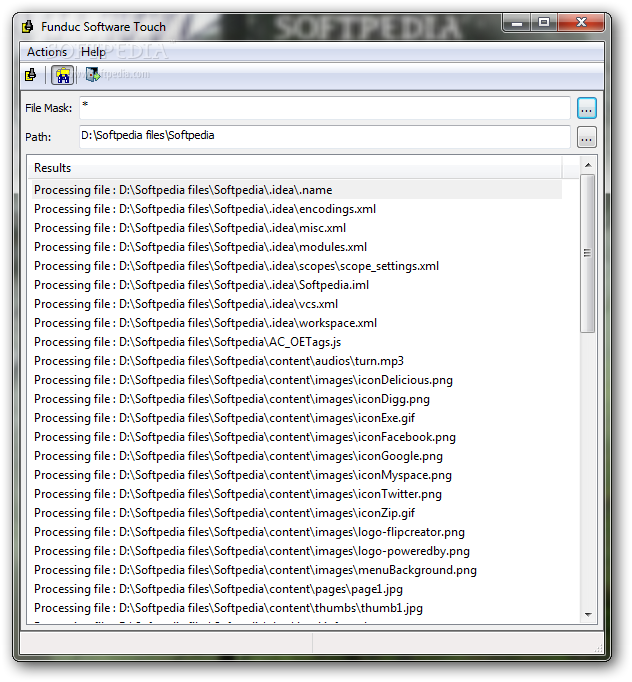Select the menuBackground.png result row
The width and height of the screenshot is (632, 682).
297,570
